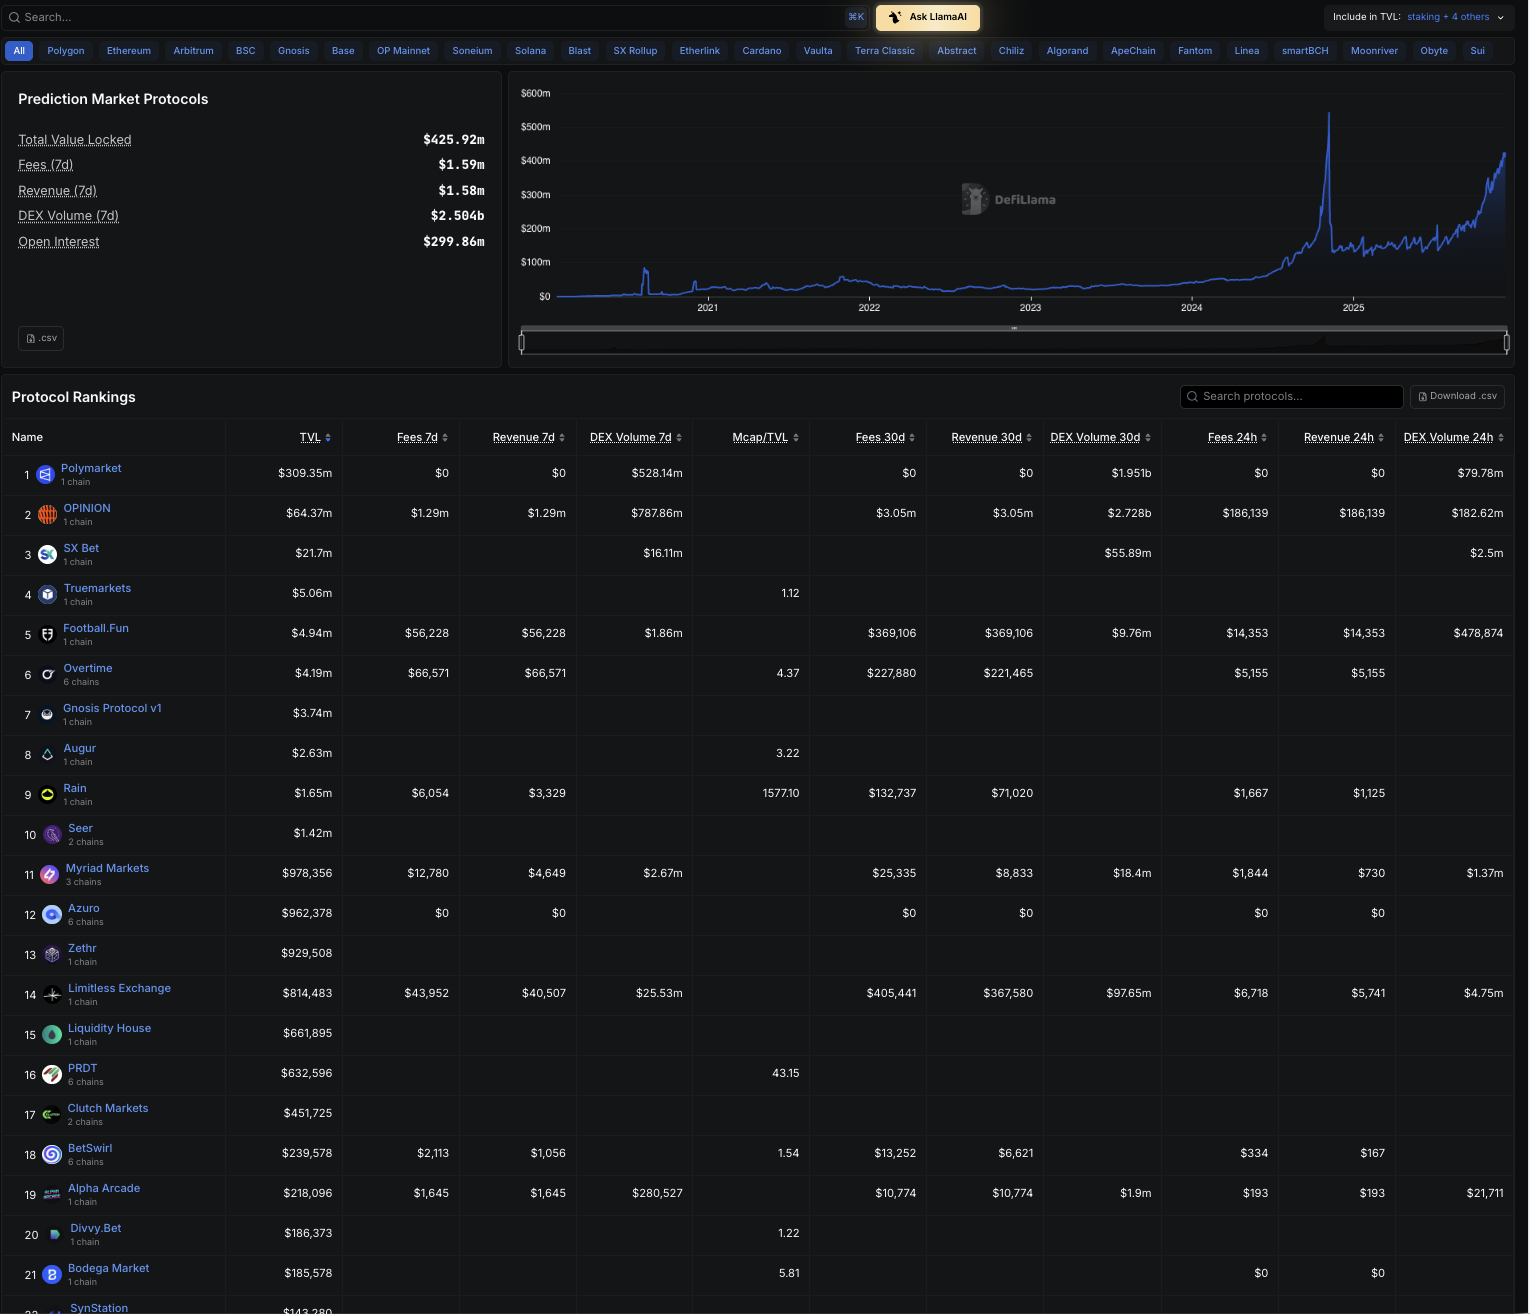The height and width of the screenshot is (1314, 1530).
Task: Open the Include in TVL dropdown
Action: click(1418, 17)
